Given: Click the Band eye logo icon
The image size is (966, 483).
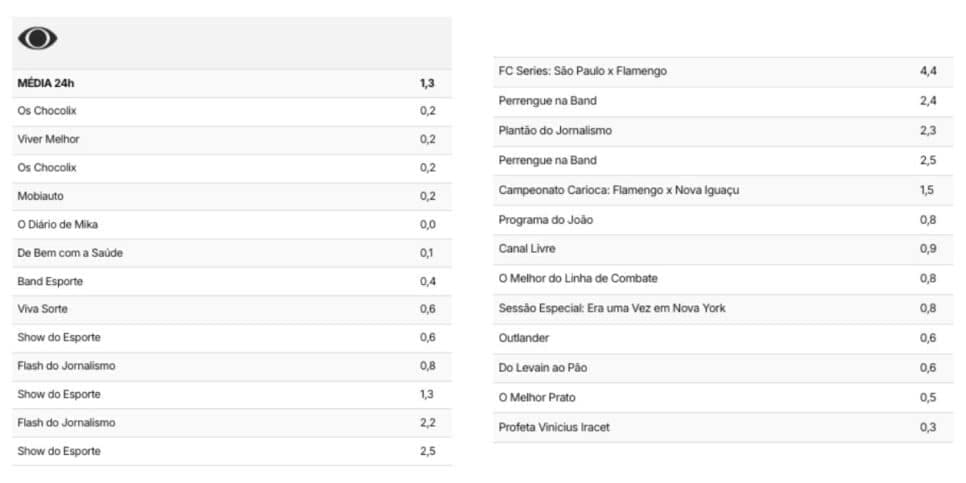Looking at the screenshot, I should 38,38.
